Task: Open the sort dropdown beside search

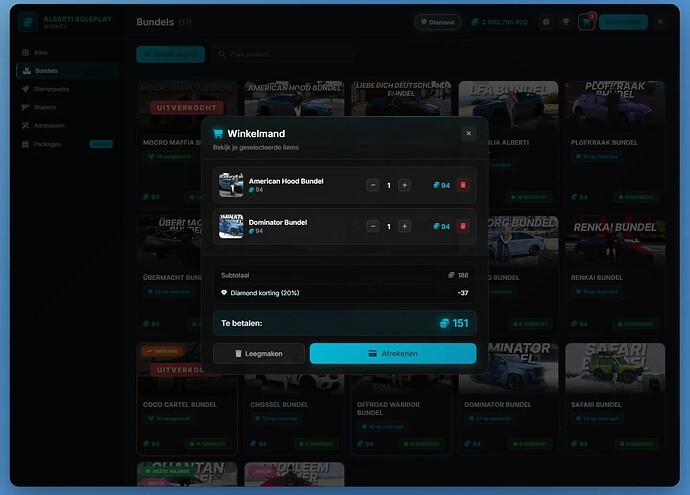Action: pyautogui.click(x=170, y=54)
